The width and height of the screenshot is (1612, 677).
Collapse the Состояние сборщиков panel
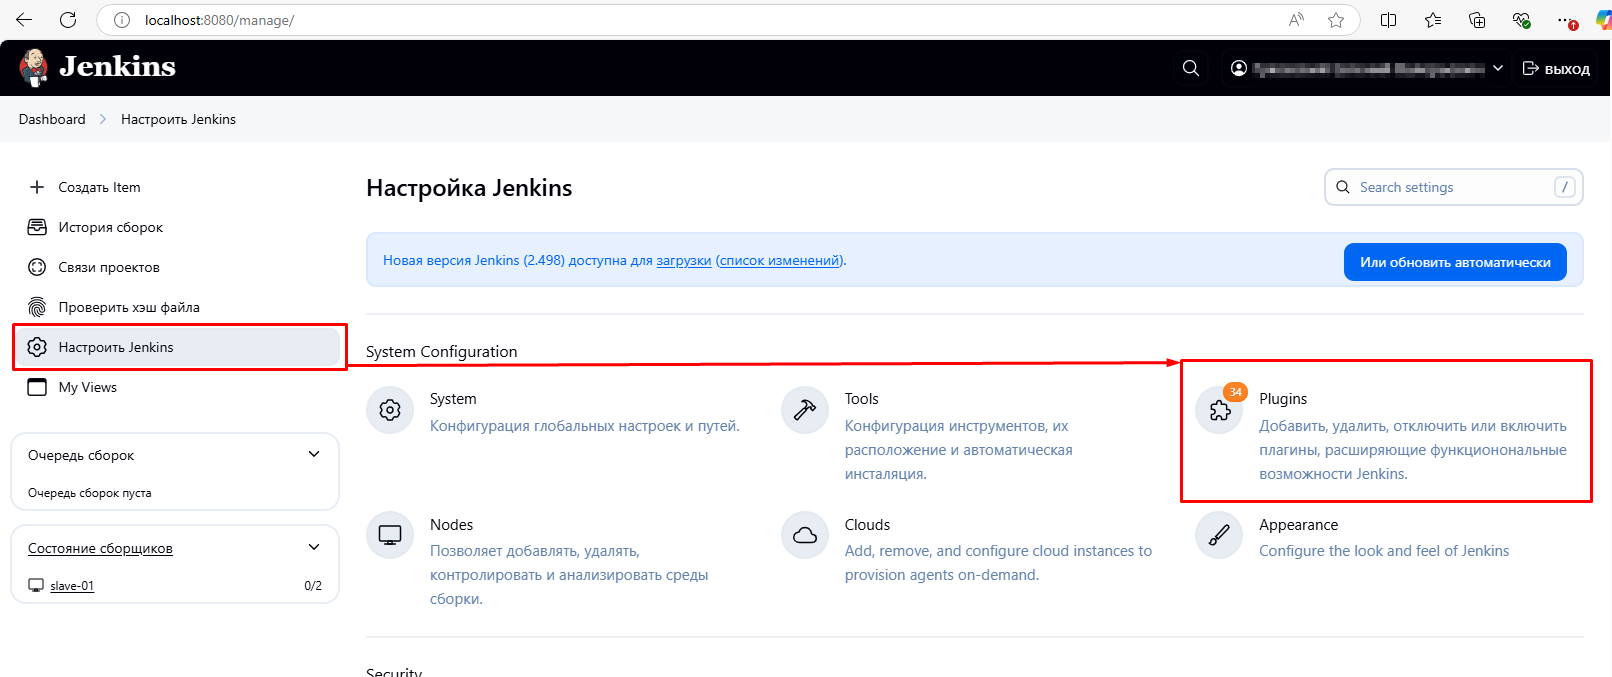[314, 547]
